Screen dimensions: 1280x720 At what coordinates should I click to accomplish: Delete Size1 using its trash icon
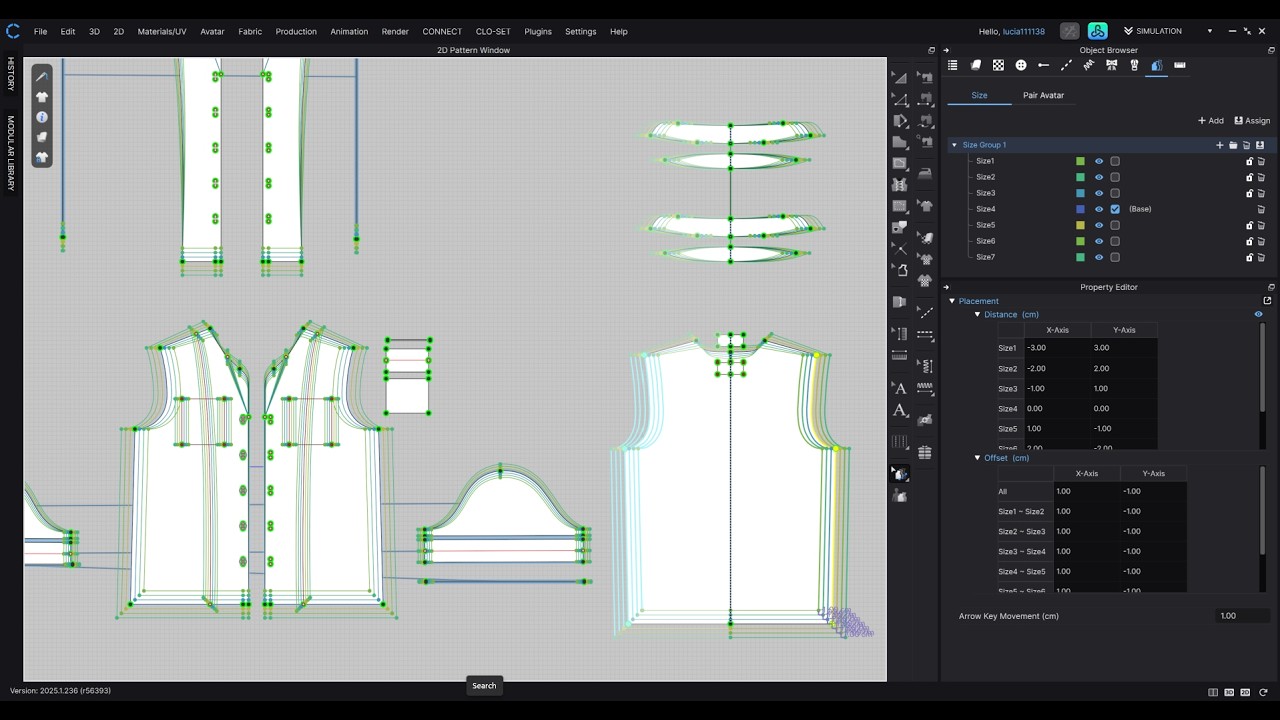click(1261, 161)
